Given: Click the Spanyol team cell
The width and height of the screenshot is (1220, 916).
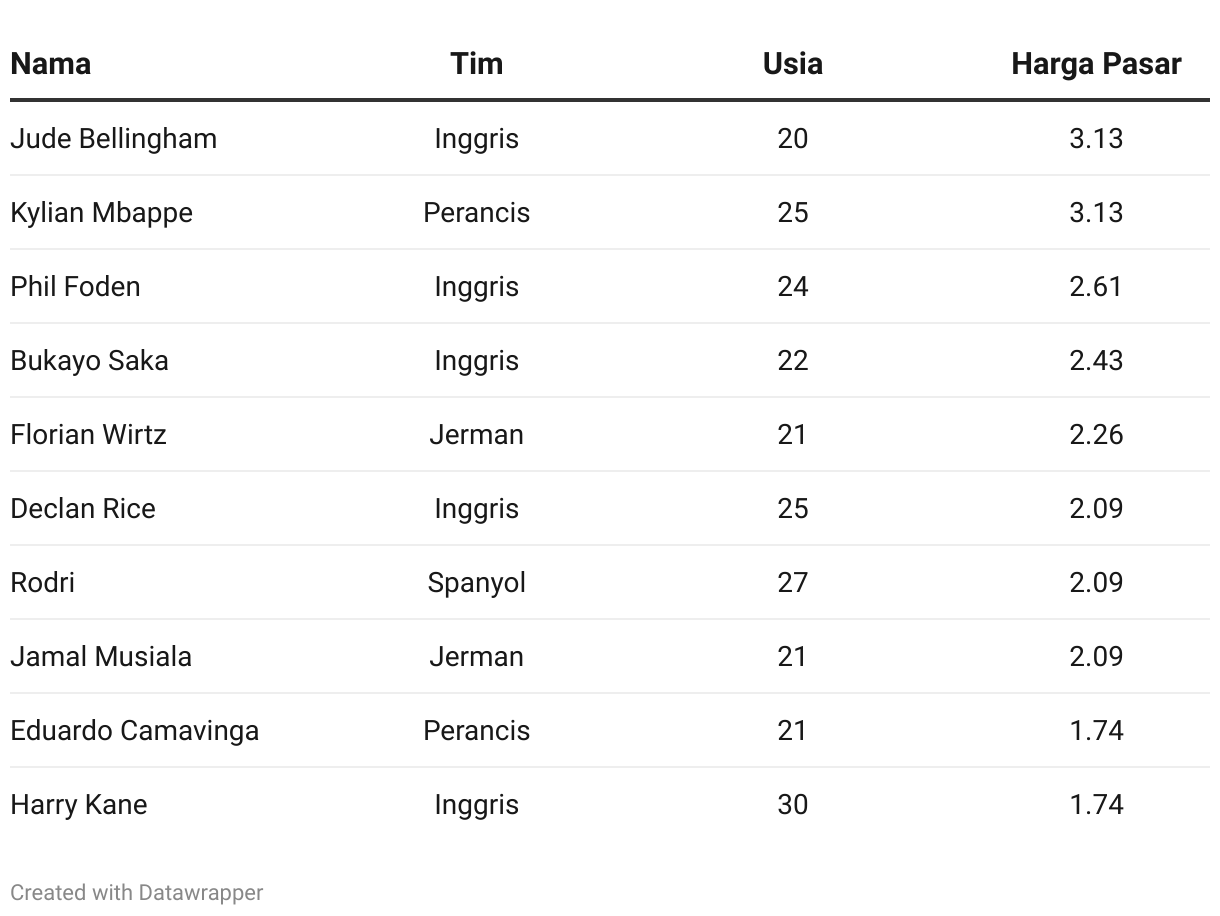Looking at the screenshot, I should [476, 582].
